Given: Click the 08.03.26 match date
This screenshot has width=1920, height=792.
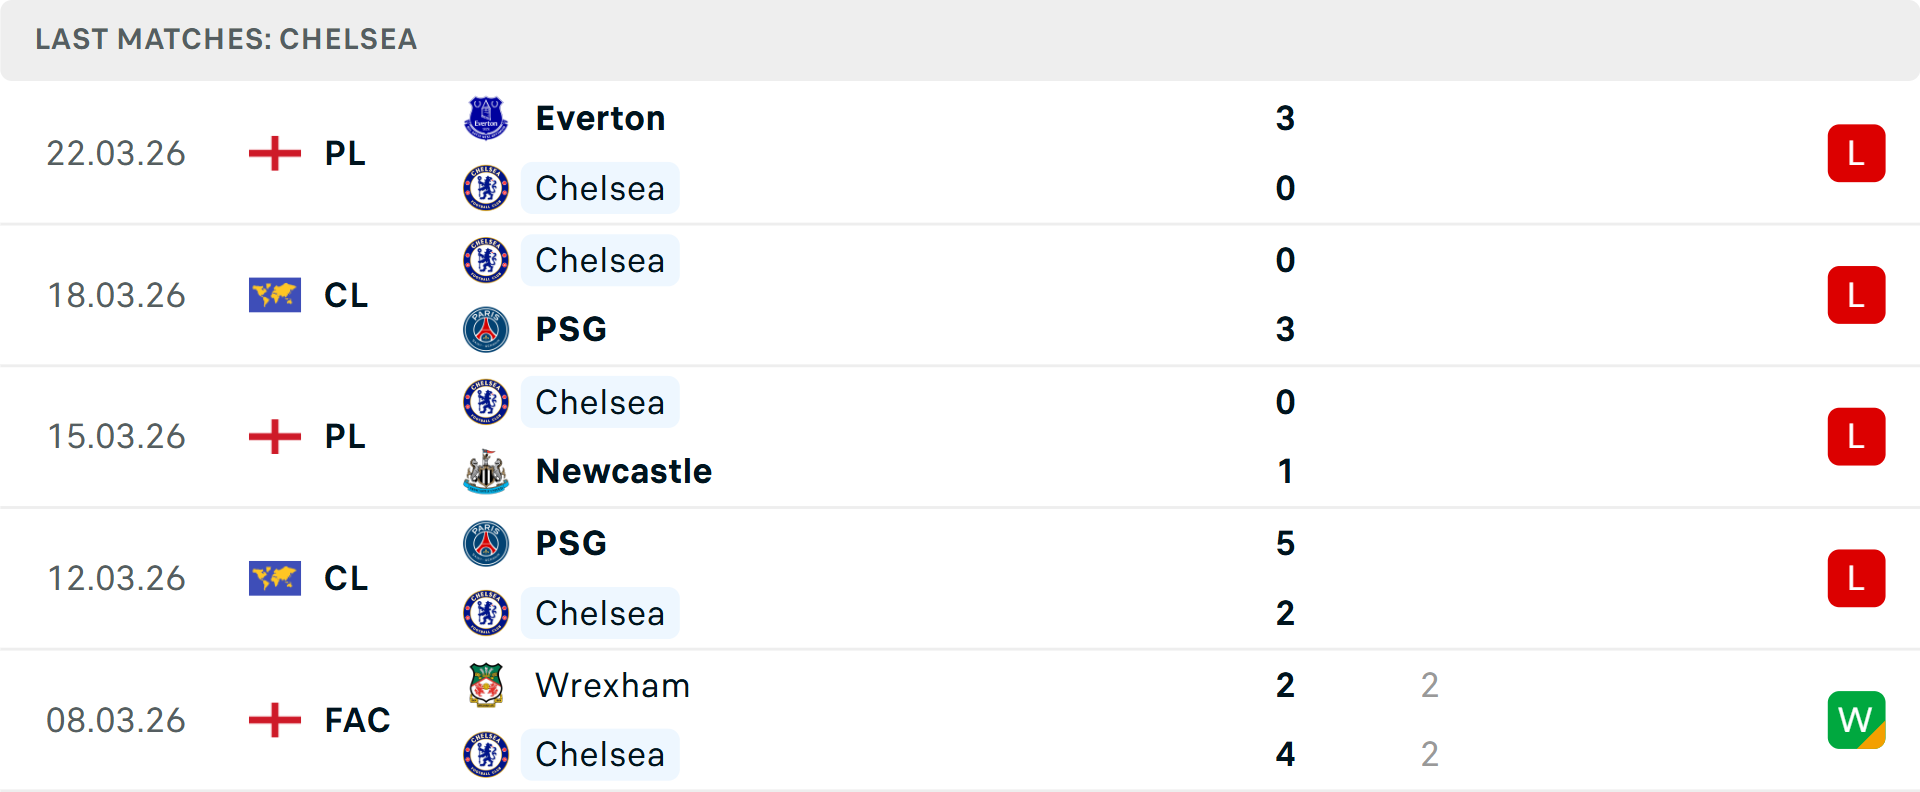Looking at the screenshot, I should (116, 720).
